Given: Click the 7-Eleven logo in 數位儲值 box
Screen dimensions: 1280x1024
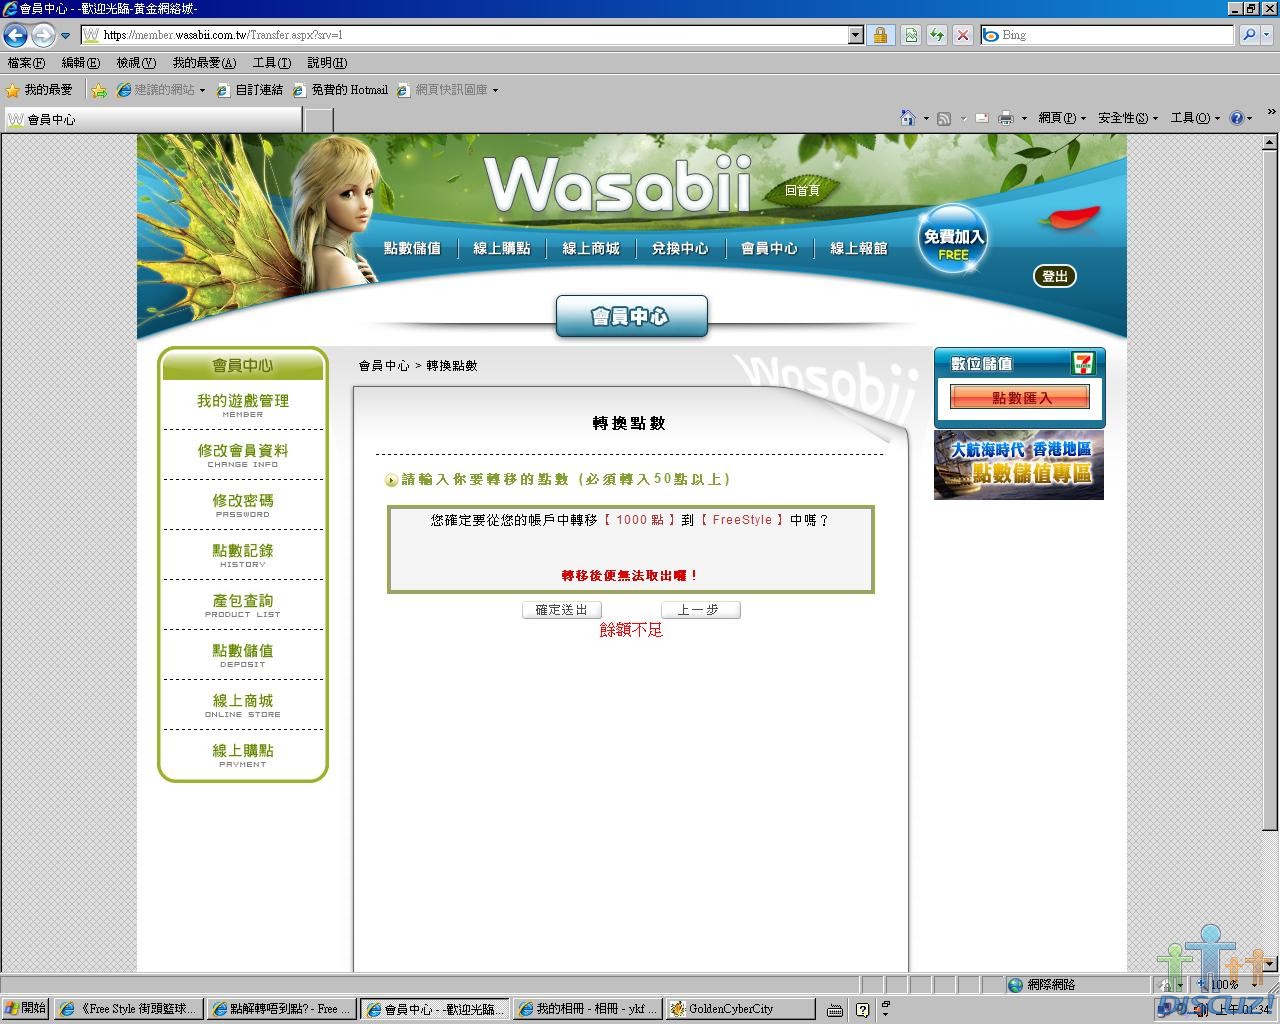Looking at the screenshot, I should pyautogui.click(x=1083, y=363).
